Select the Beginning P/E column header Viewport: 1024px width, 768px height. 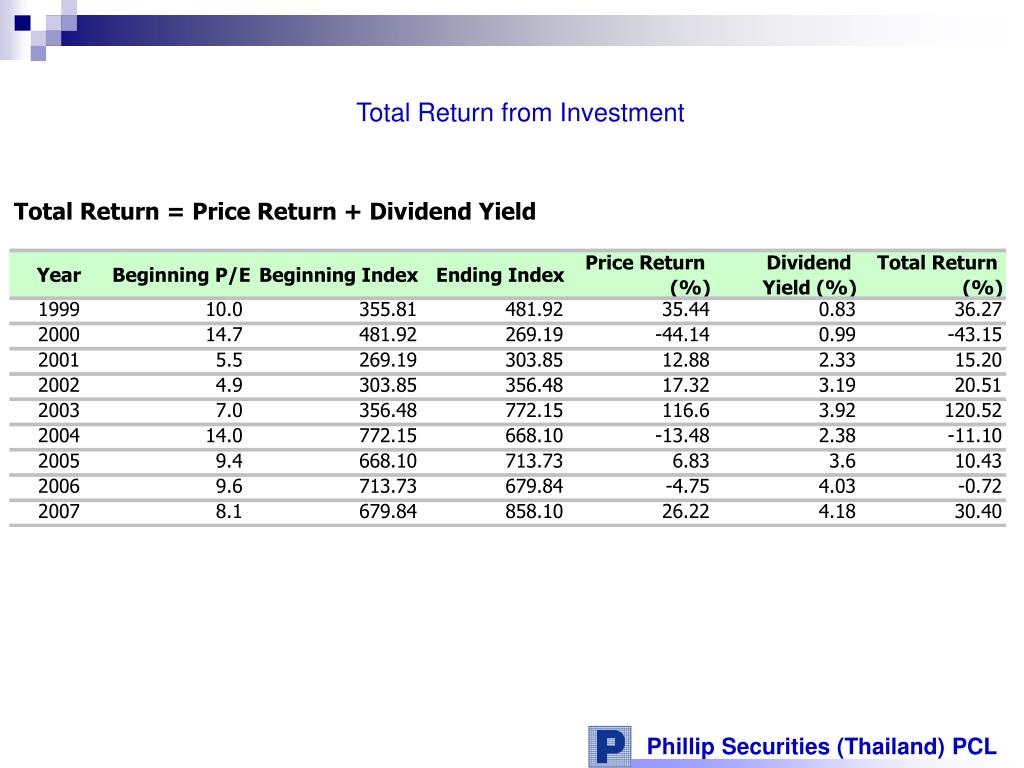181,275
